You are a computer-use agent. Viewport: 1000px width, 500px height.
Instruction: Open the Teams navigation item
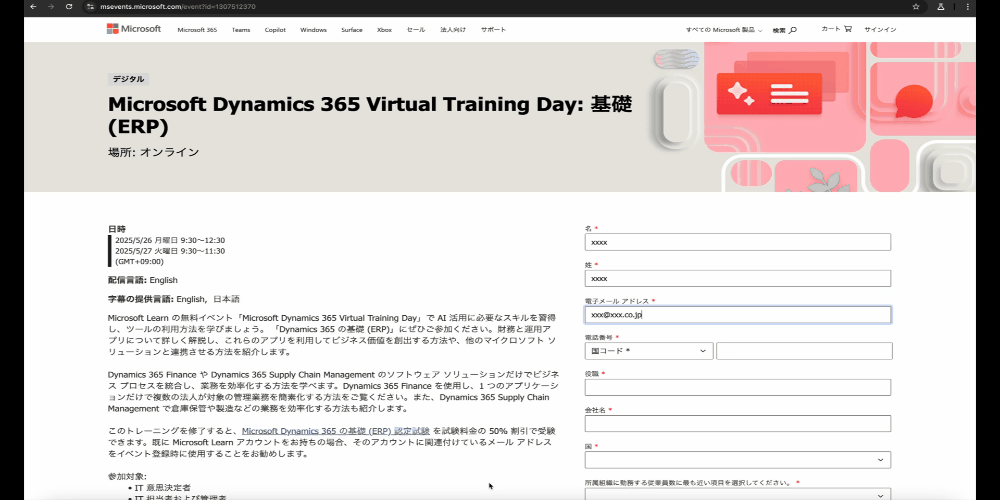(241, 30)
